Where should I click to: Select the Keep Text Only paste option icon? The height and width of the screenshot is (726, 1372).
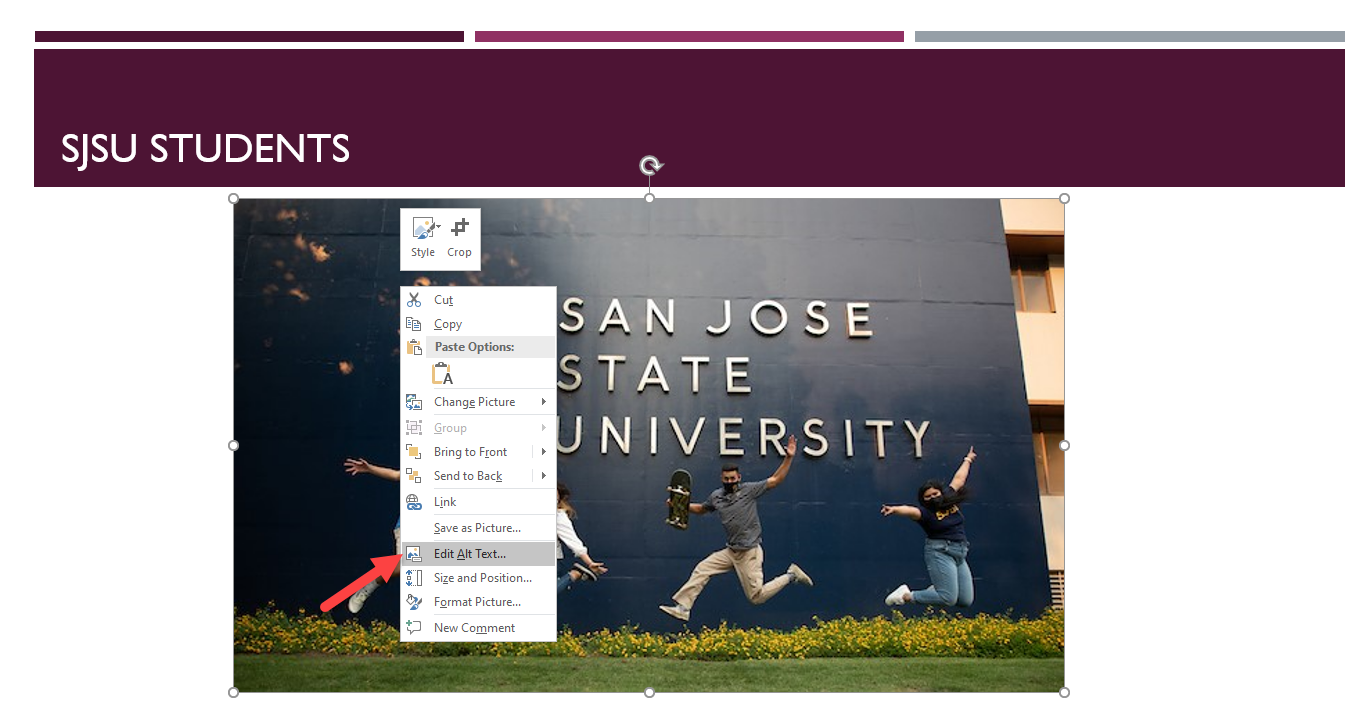coord(441,372)
